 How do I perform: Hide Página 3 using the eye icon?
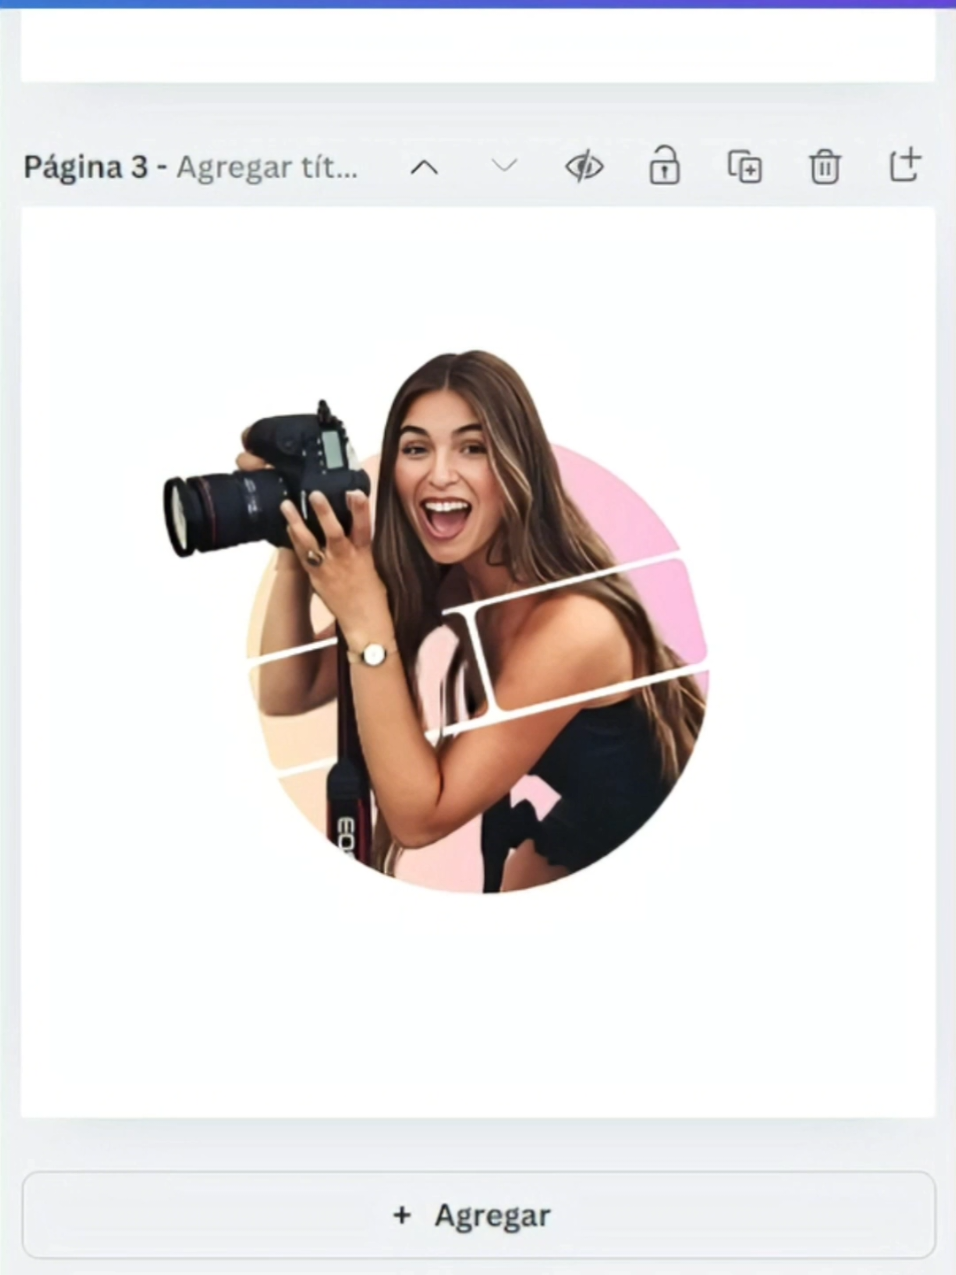point(584,166)
